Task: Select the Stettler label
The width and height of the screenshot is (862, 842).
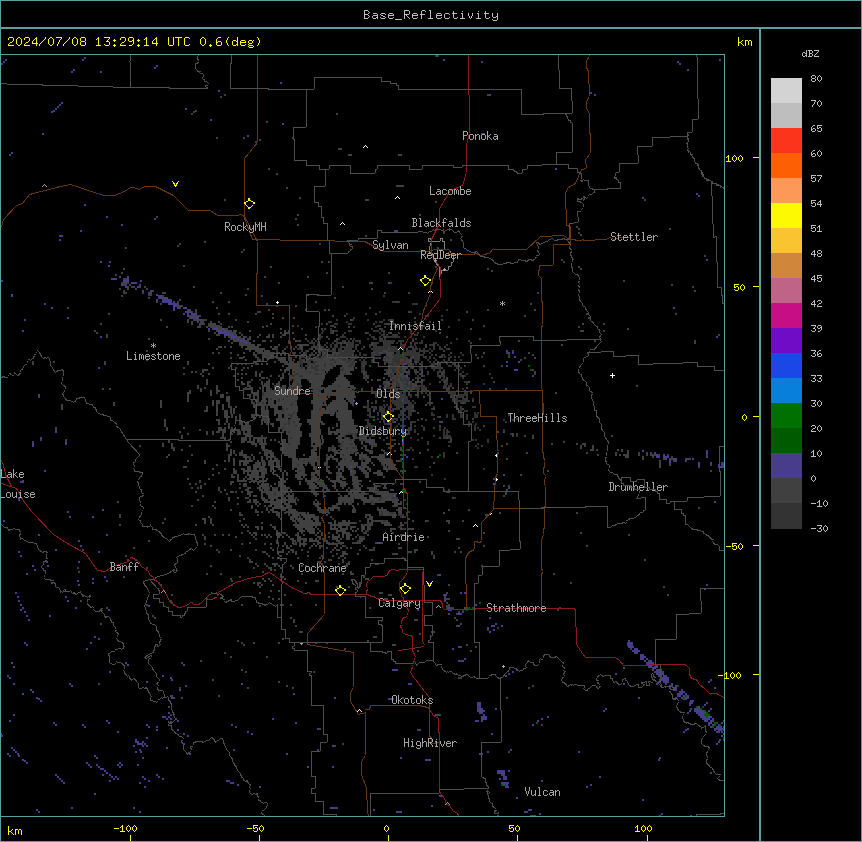Action: point(634,237)
